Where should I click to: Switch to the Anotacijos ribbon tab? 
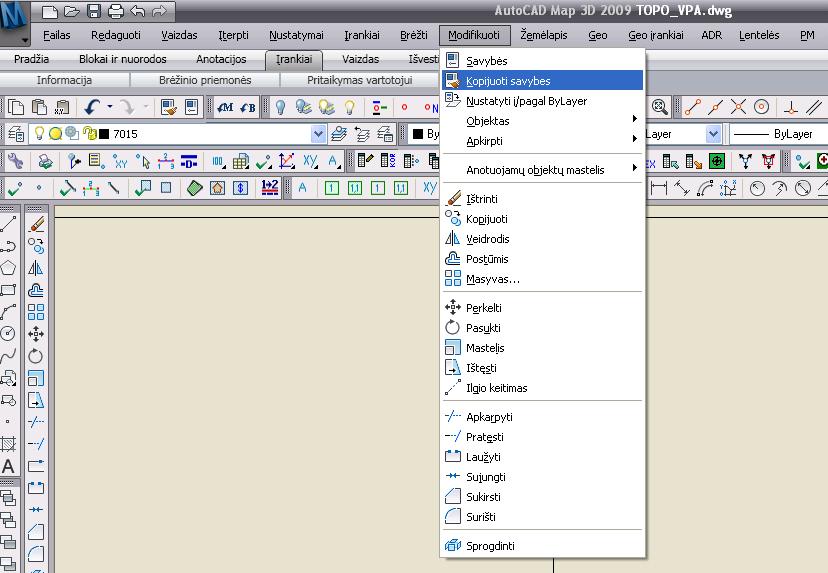(221, 59)
